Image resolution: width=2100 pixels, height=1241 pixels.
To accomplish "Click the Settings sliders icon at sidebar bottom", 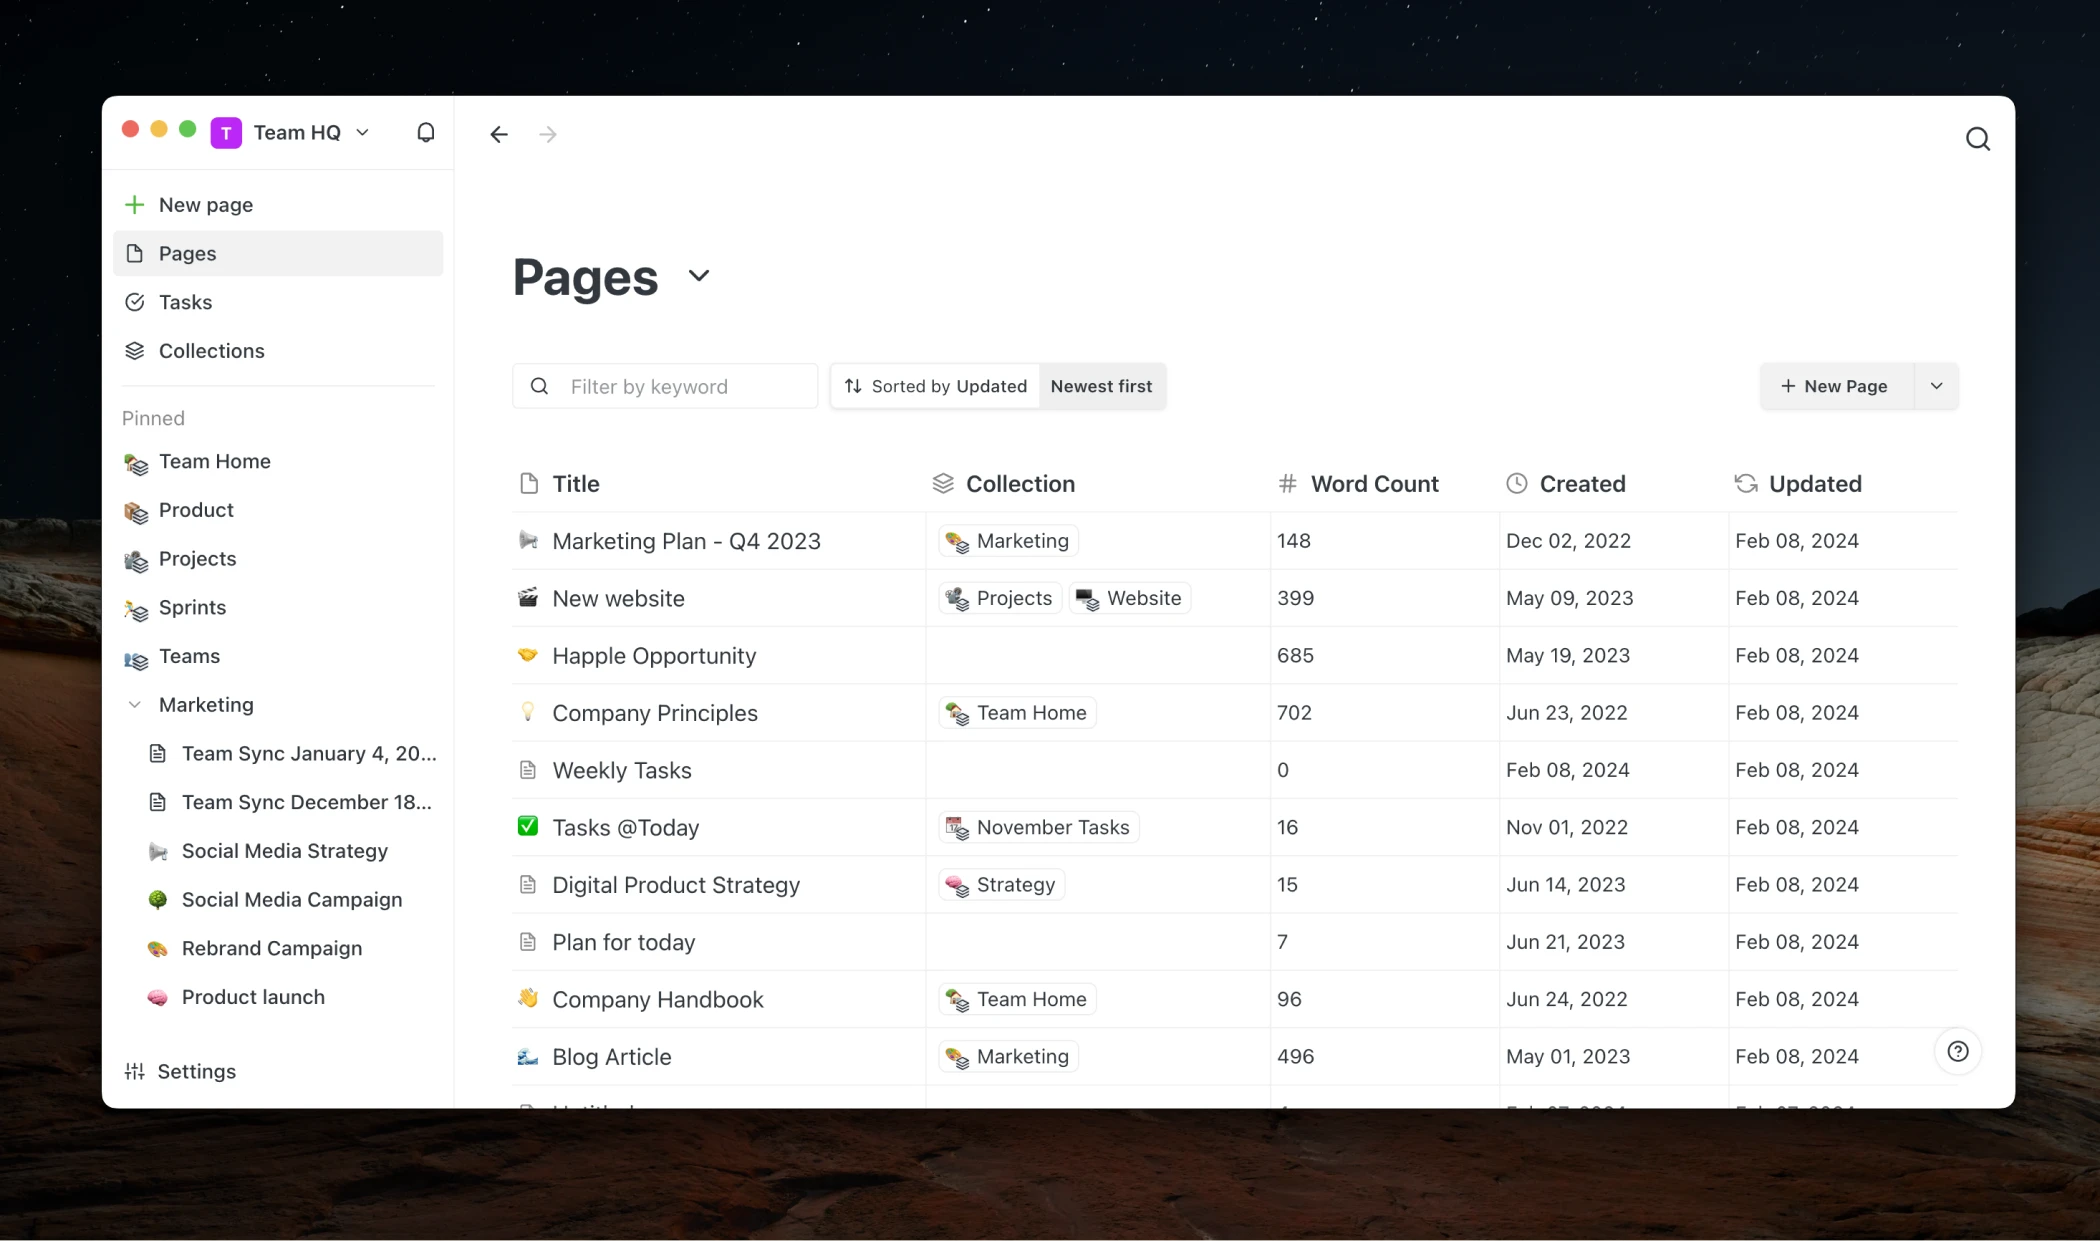I will pos(136,1071).
